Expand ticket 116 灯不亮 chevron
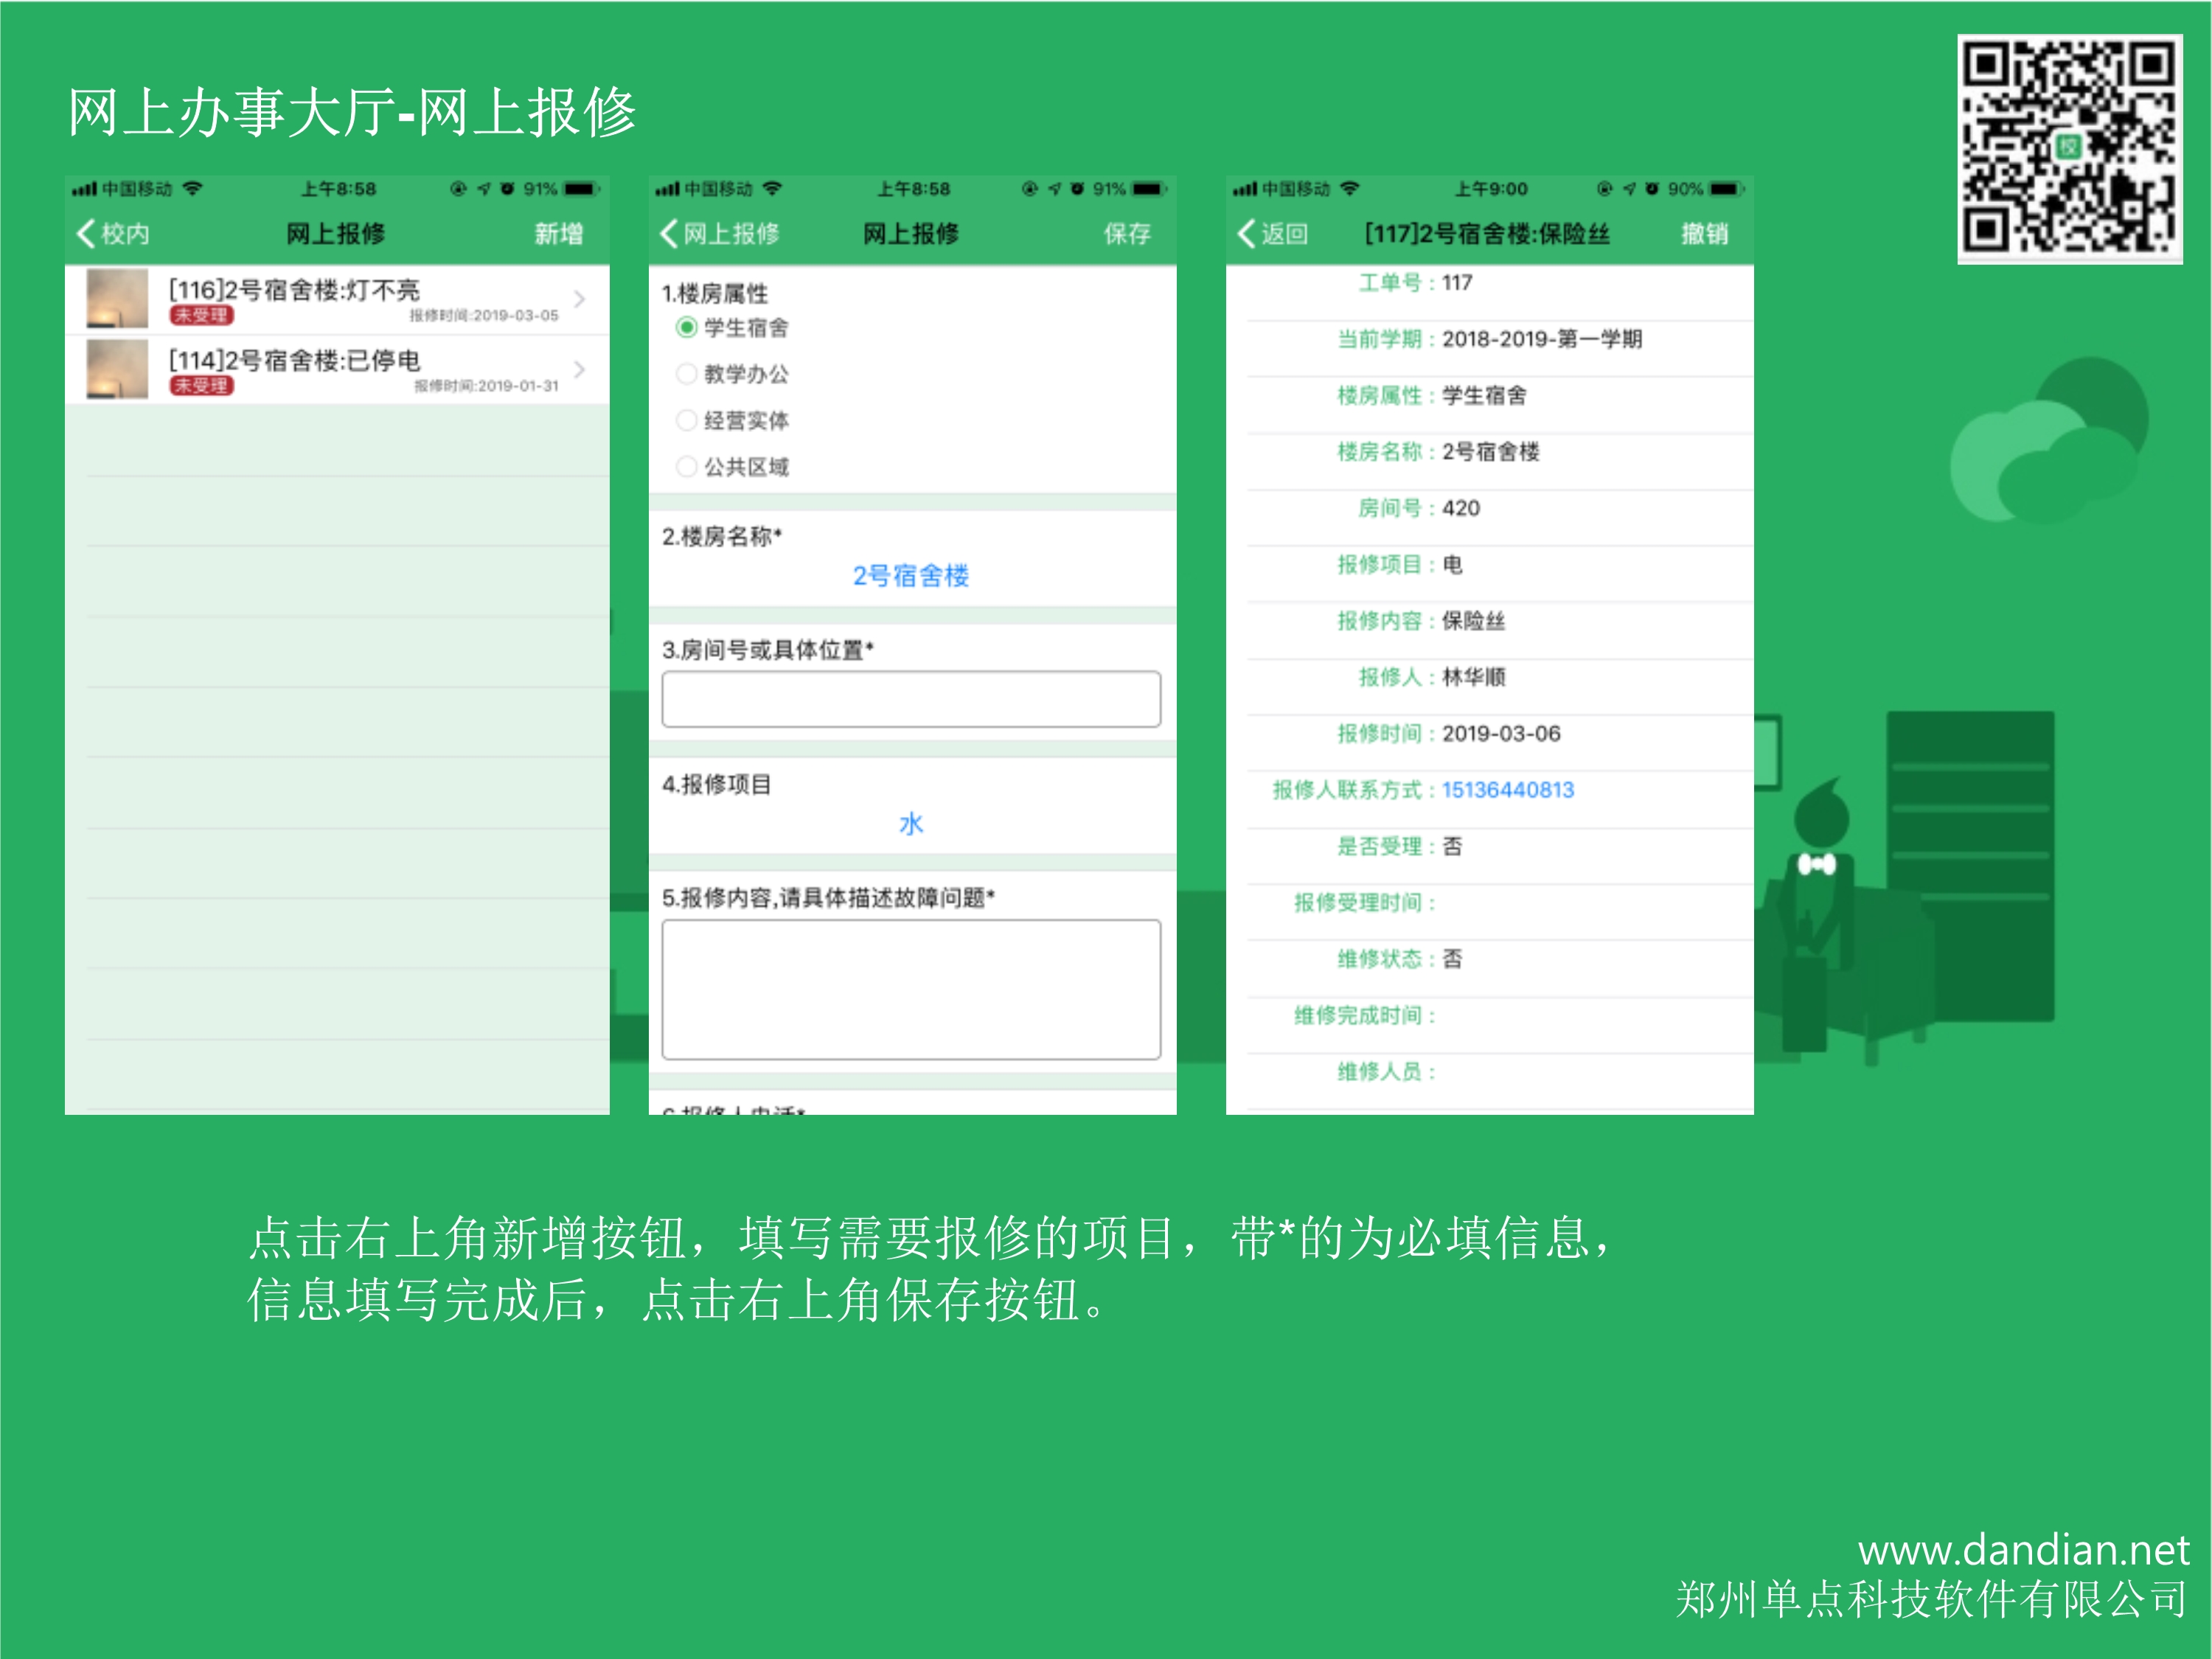The image size is (2212, 1659). (579, 299)
